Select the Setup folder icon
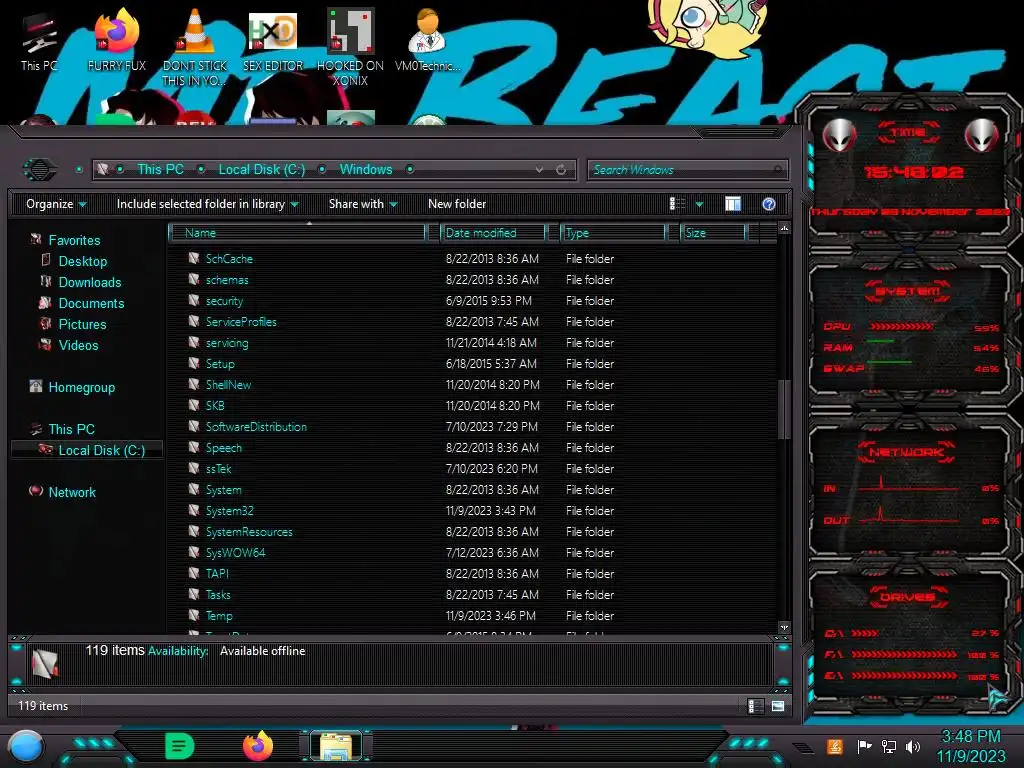The image size is (1024, 768). pyautogui.click(x=194, y=363)
